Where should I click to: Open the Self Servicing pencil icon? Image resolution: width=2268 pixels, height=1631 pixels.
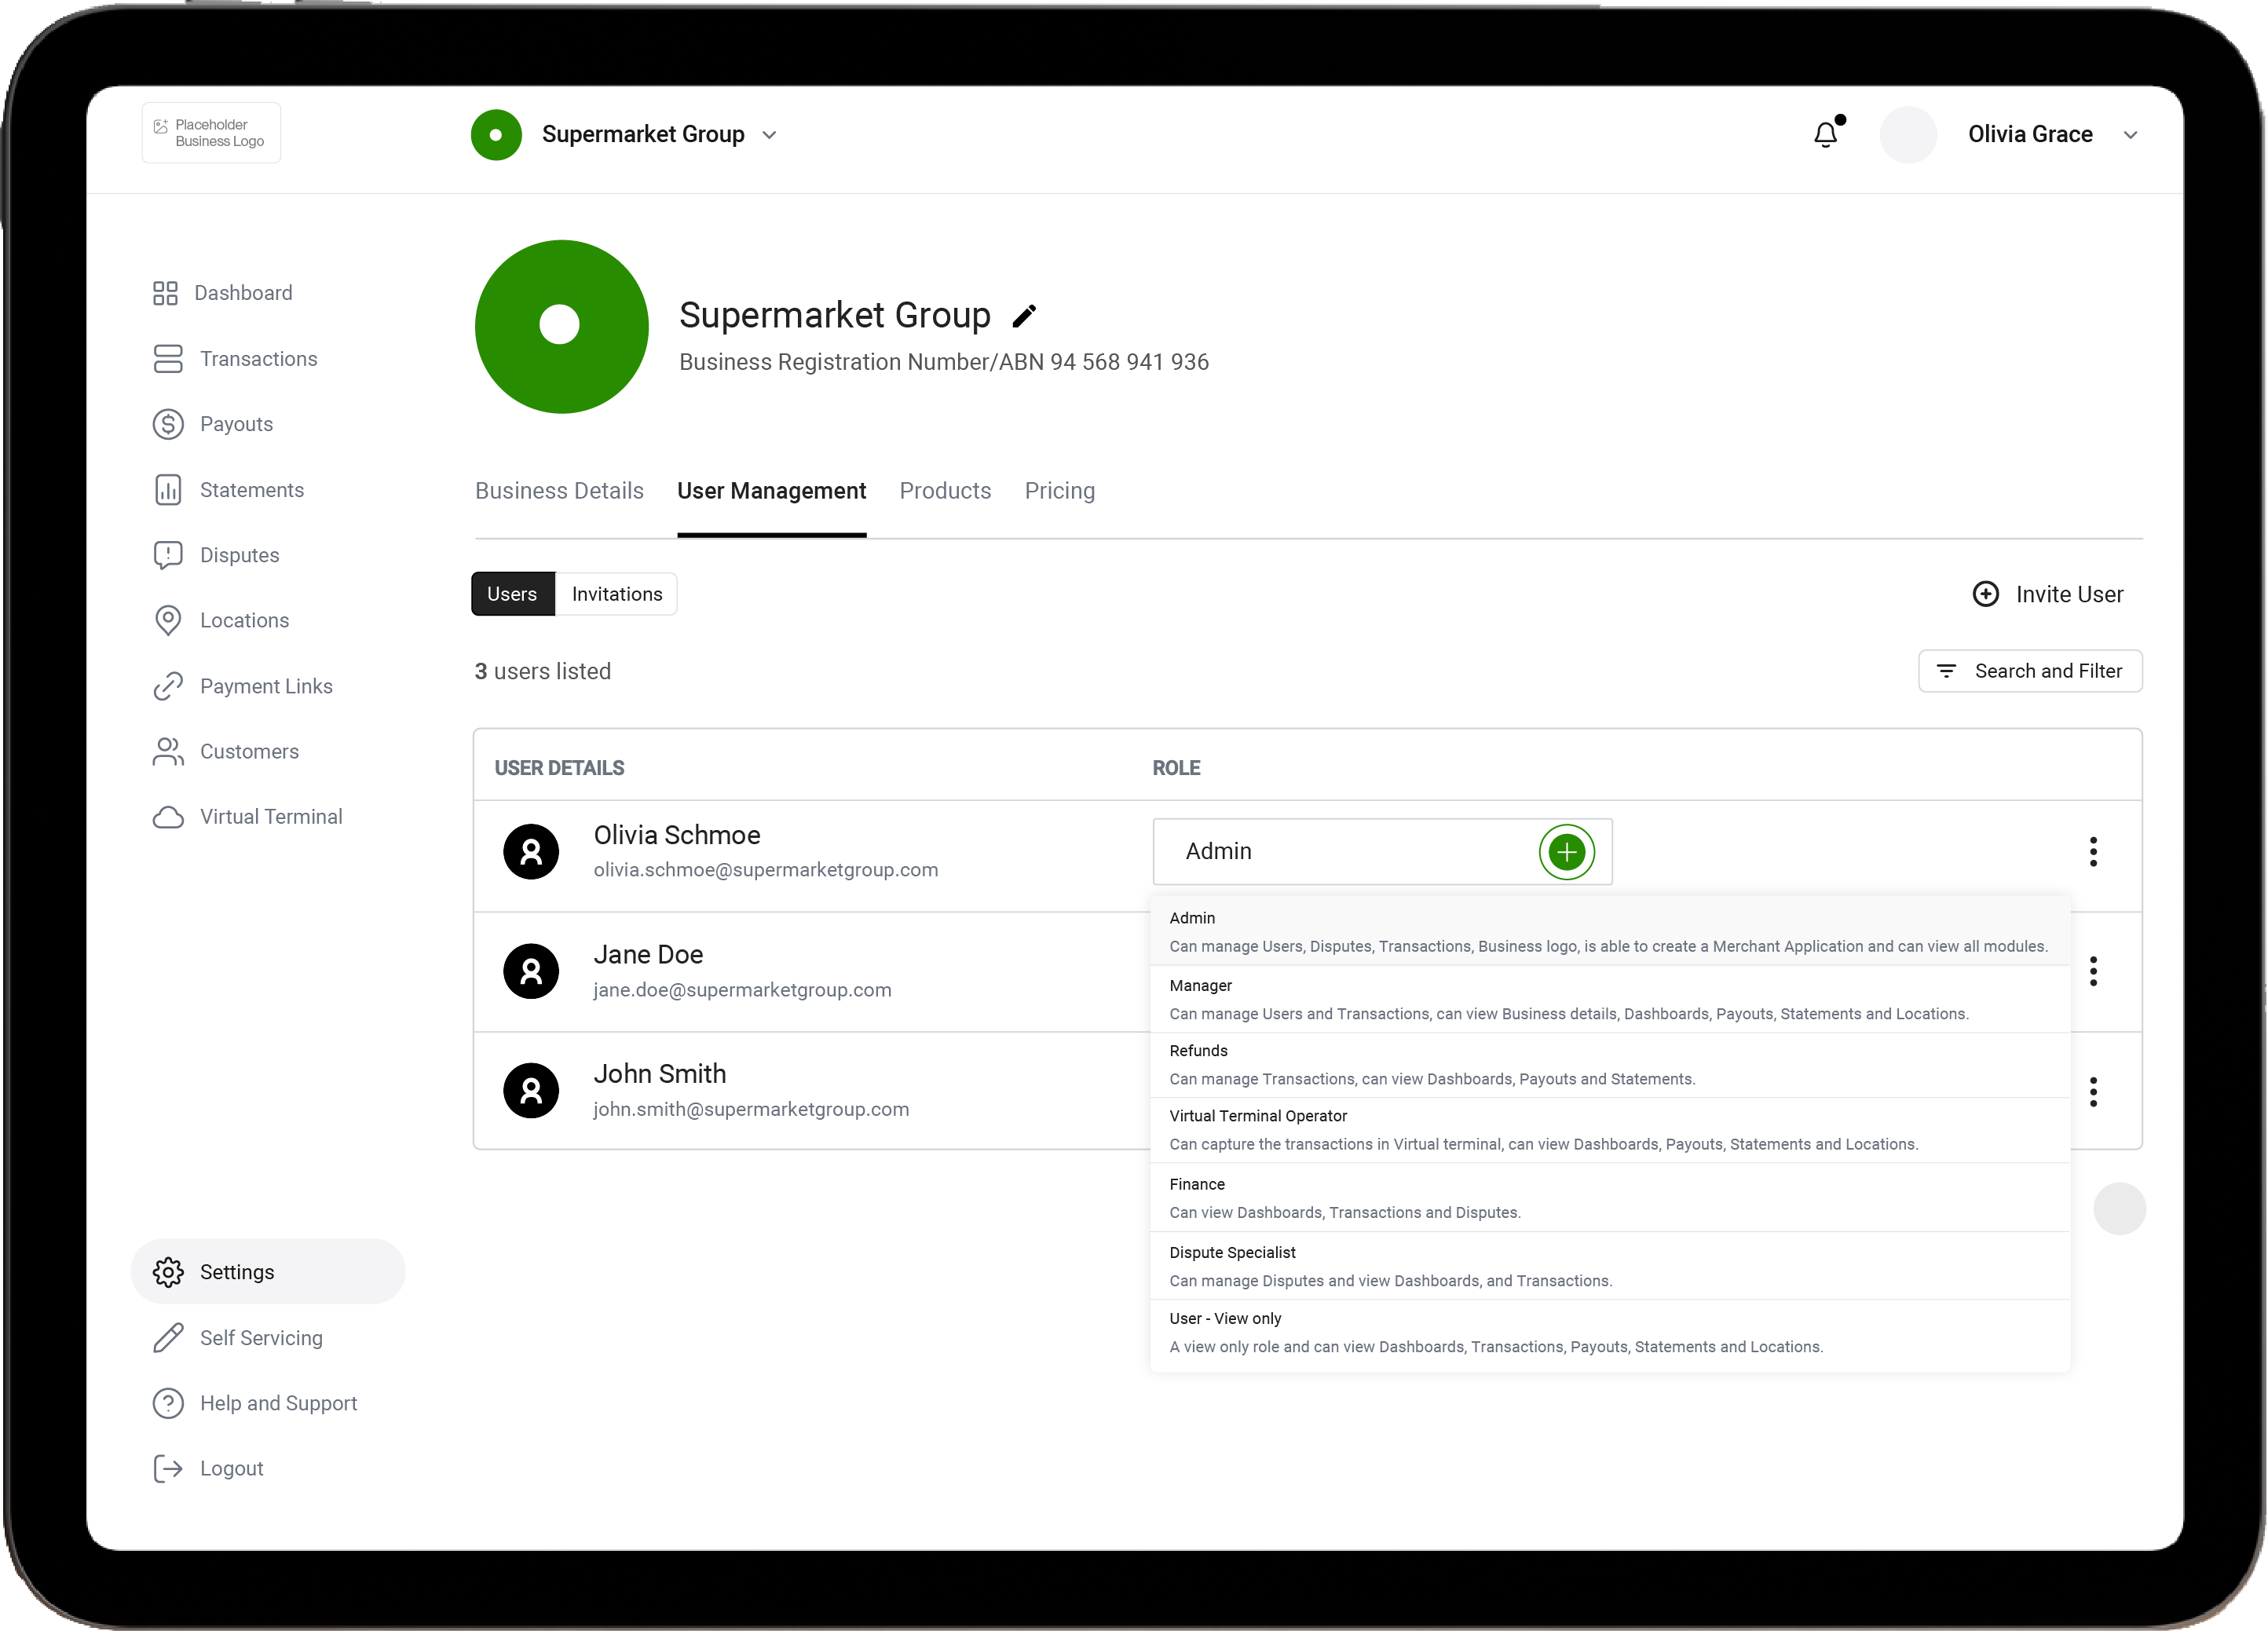168,1338
